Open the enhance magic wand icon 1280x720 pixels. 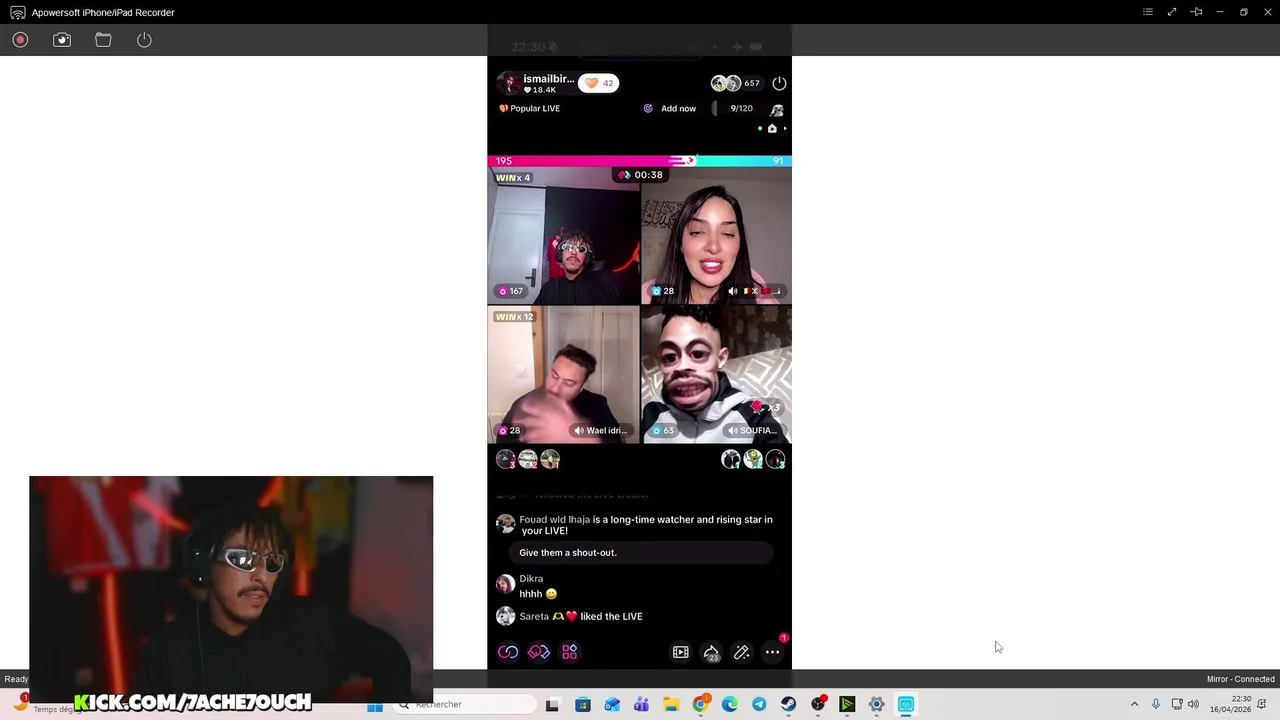[x=742, y=652]
